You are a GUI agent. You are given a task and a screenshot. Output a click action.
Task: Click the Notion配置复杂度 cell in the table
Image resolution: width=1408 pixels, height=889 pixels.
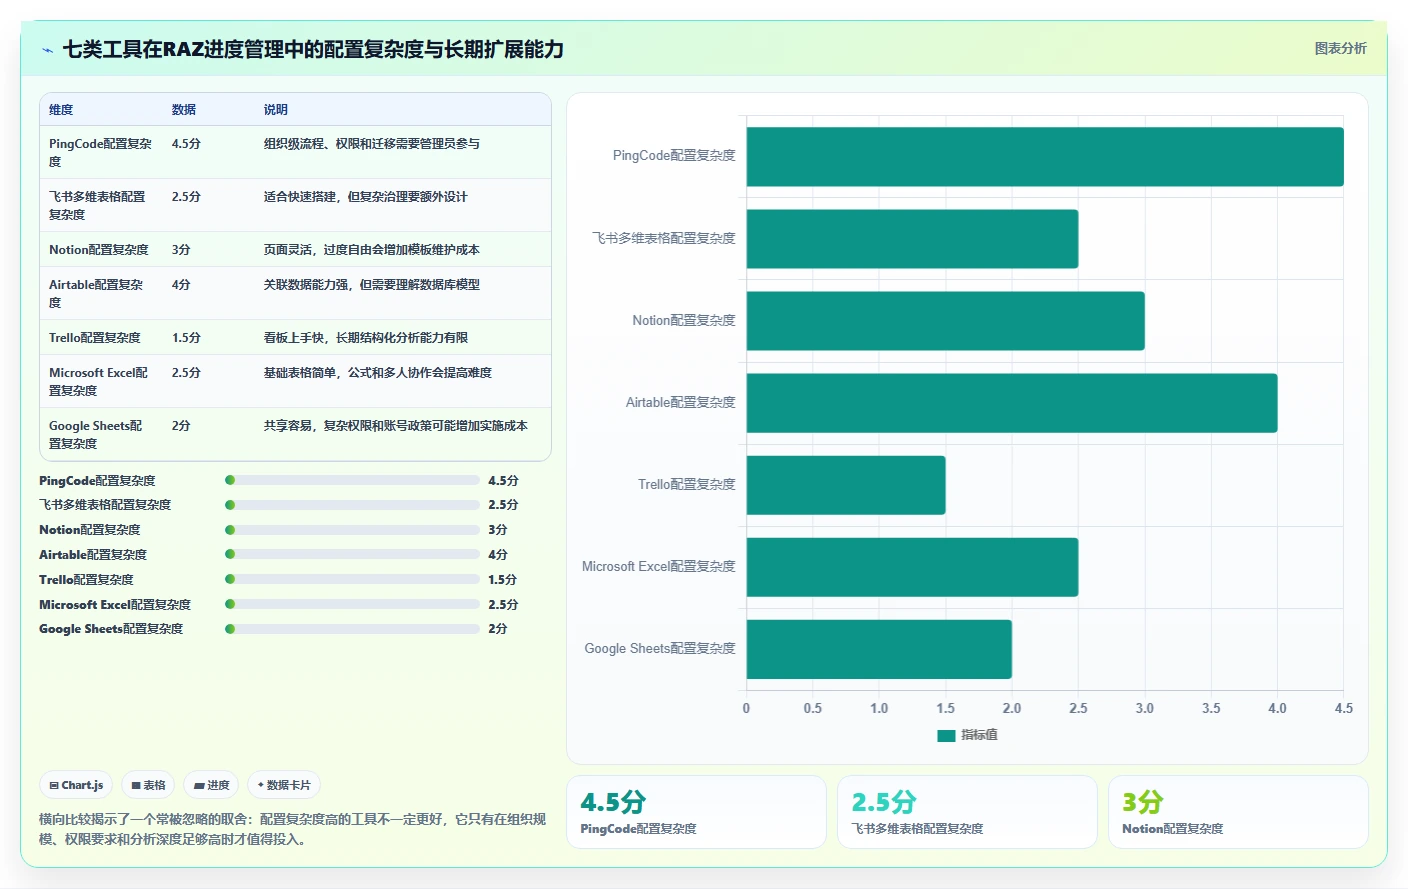[x=99, y=250]
